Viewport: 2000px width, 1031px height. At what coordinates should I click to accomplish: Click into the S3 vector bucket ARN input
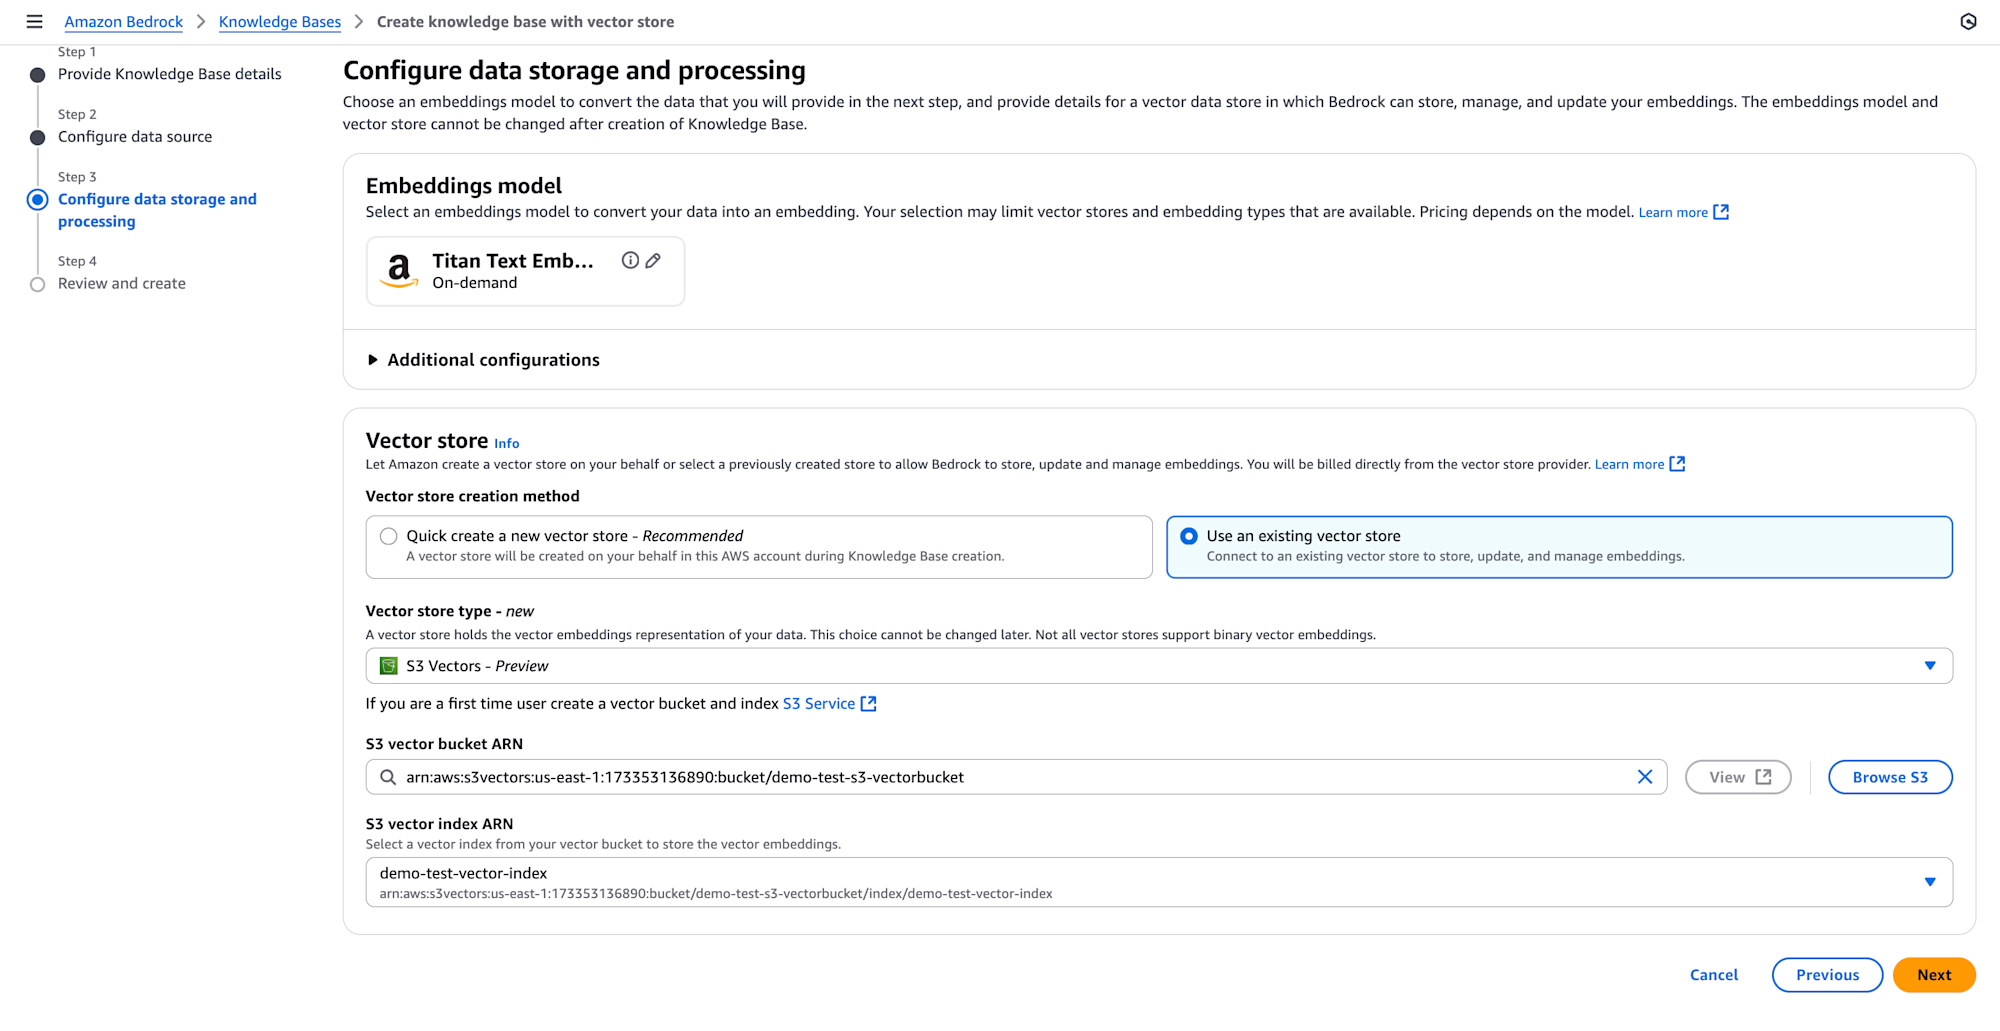click(x=1016, y=777)
